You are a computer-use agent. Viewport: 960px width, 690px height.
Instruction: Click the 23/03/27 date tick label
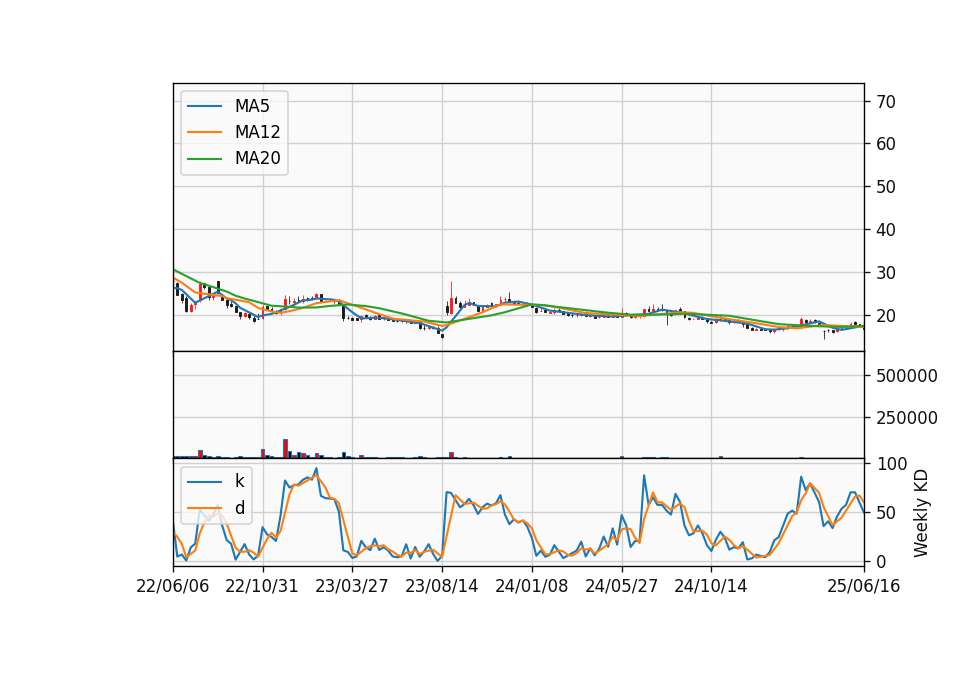coord(352,586)
